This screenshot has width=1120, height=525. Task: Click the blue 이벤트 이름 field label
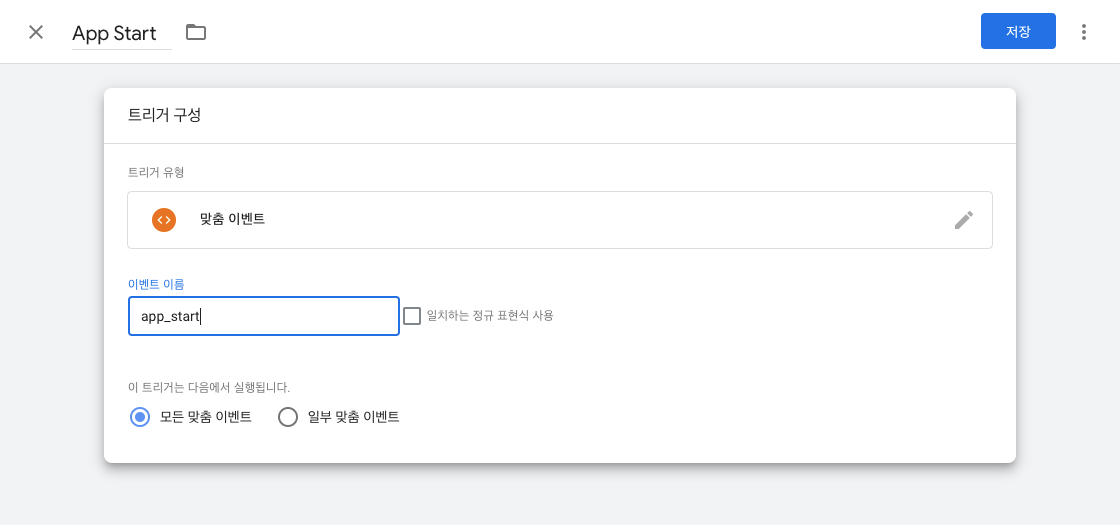(x=156, y=284)
